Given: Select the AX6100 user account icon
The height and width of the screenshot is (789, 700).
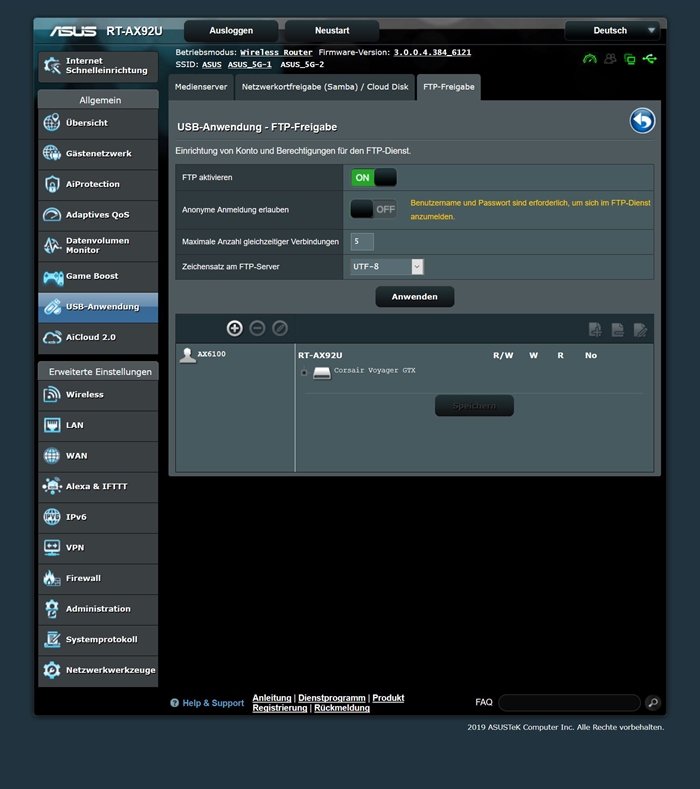Looking at the screenshot, I should point(188,355).
